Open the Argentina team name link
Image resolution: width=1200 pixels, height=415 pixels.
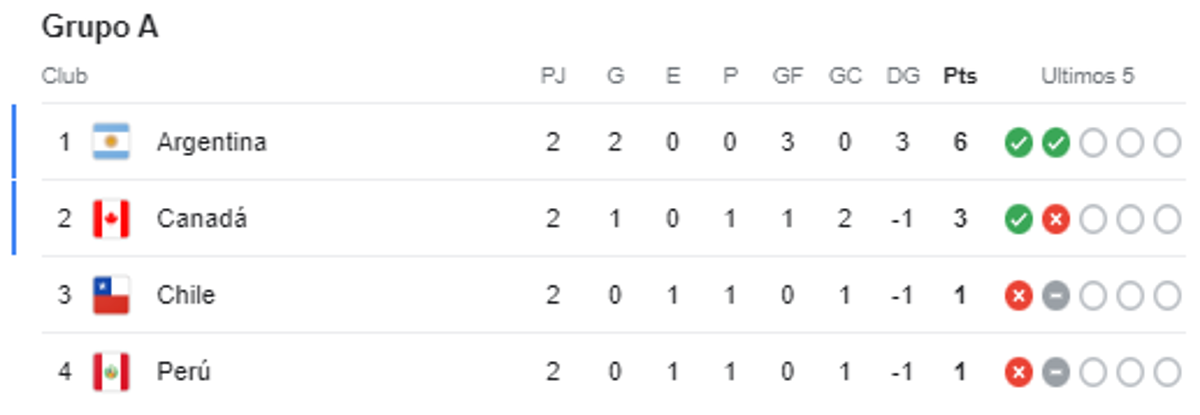211,142
